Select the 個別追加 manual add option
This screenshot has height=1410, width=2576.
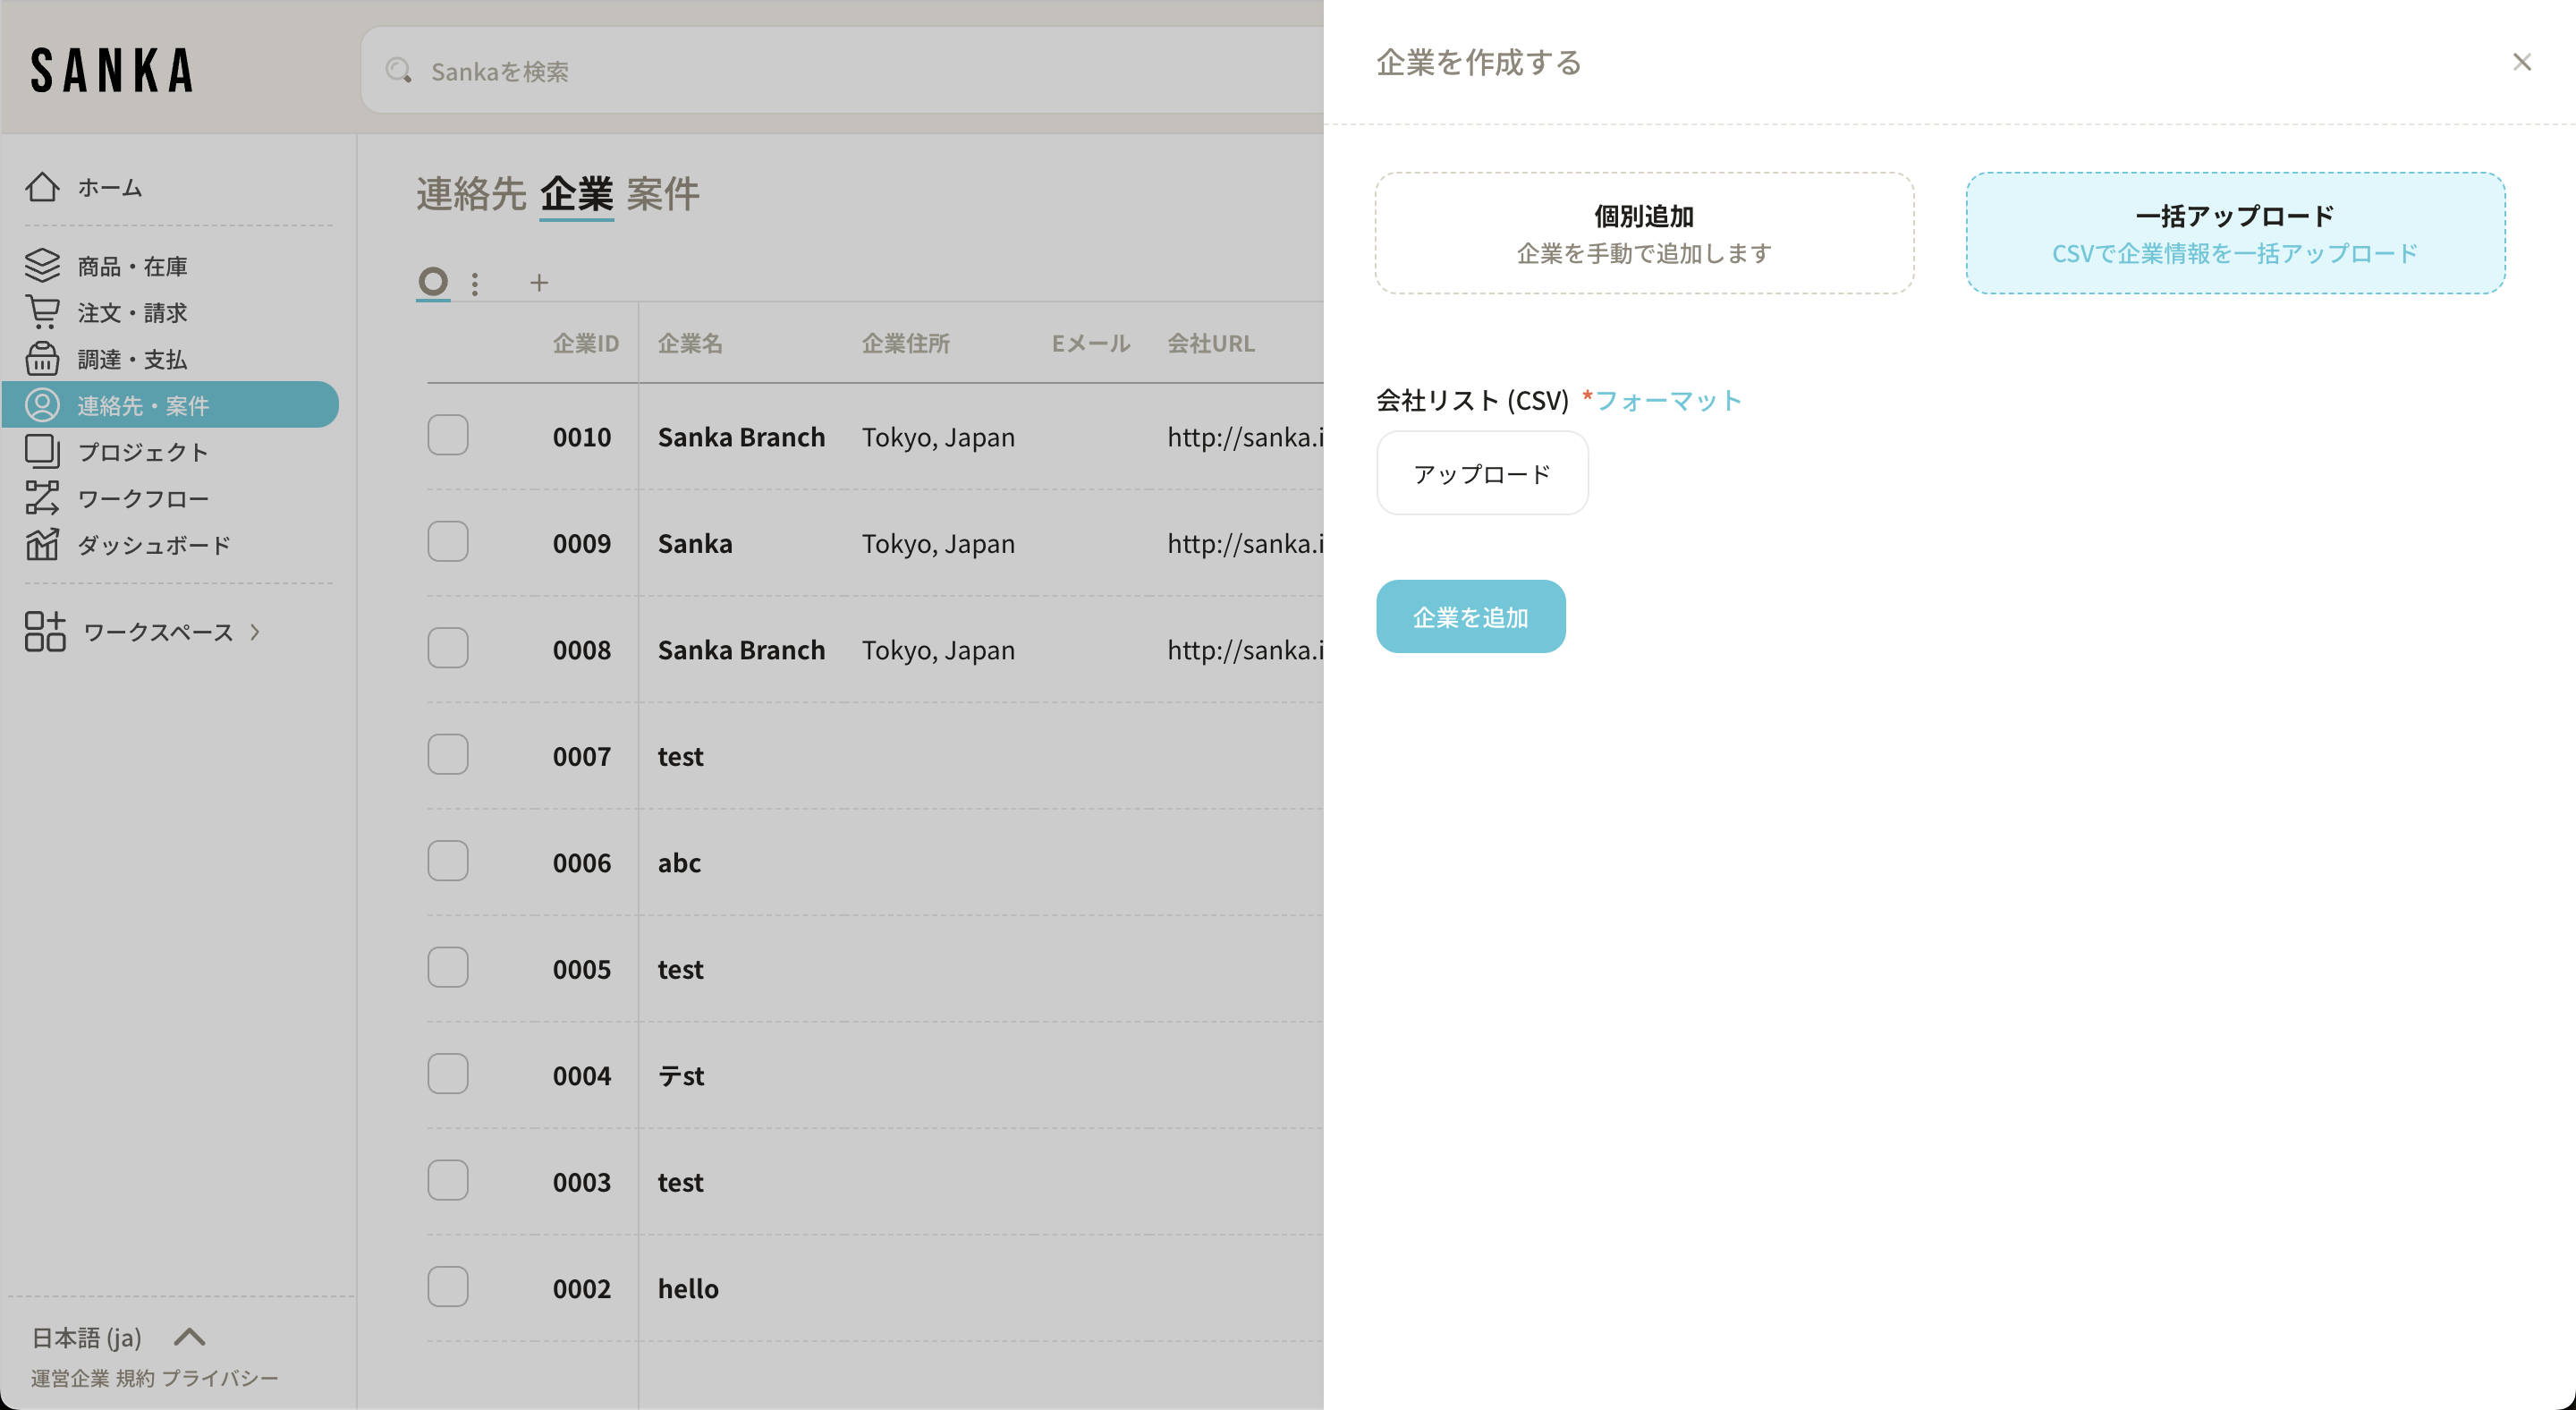[x=1643, y=233]
